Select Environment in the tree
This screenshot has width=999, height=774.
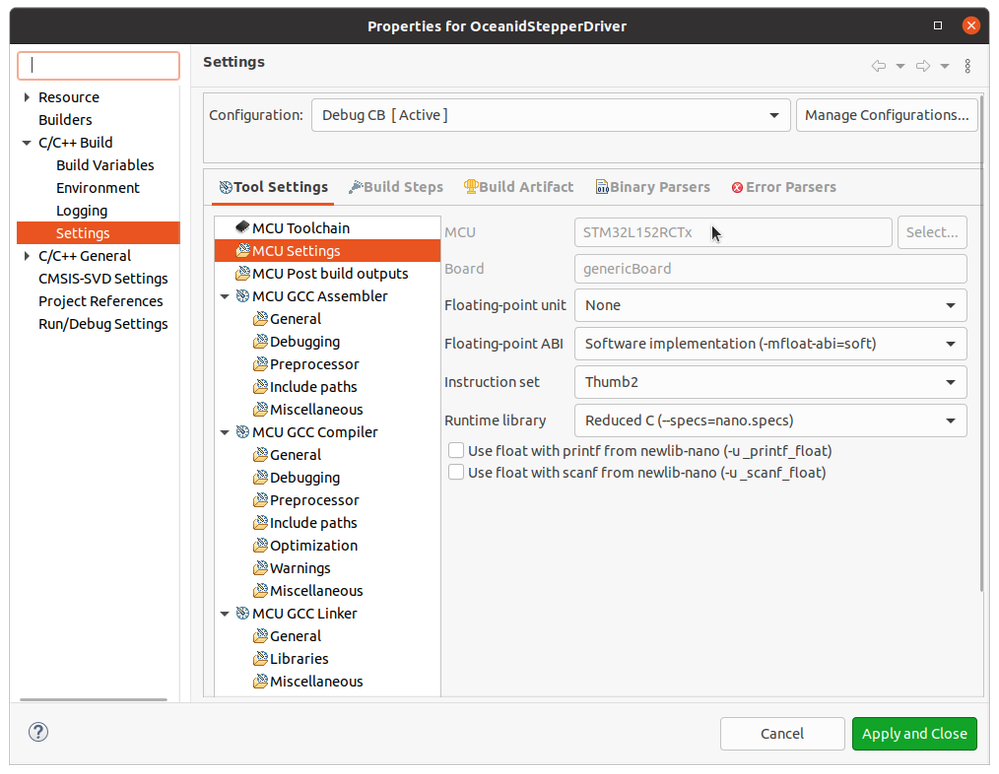(97, 188)
